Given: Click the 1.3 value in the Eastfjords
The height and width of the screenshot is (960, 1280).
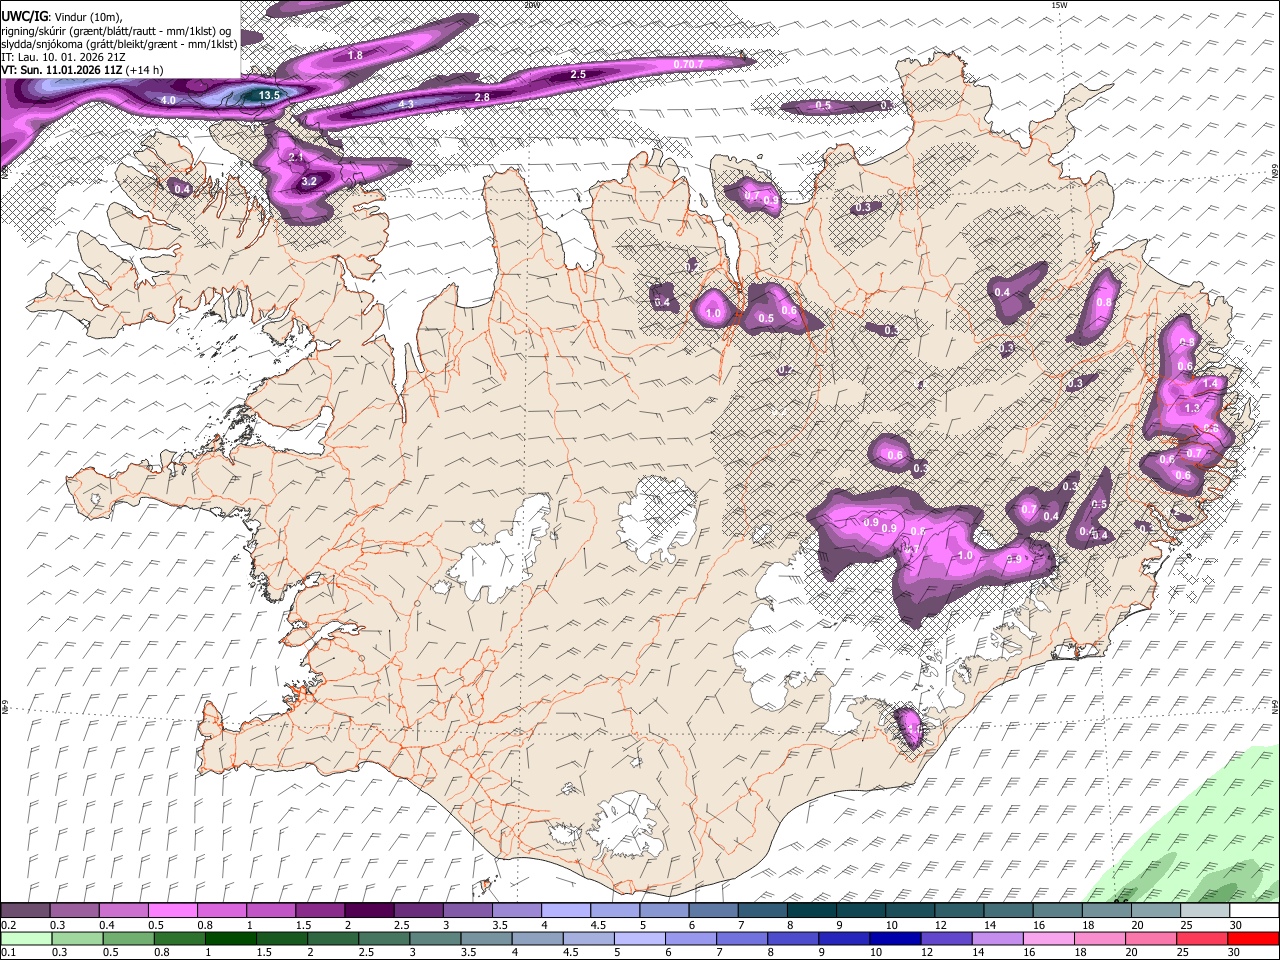Looking at the screenshot, I should [x=1191, y=408].
